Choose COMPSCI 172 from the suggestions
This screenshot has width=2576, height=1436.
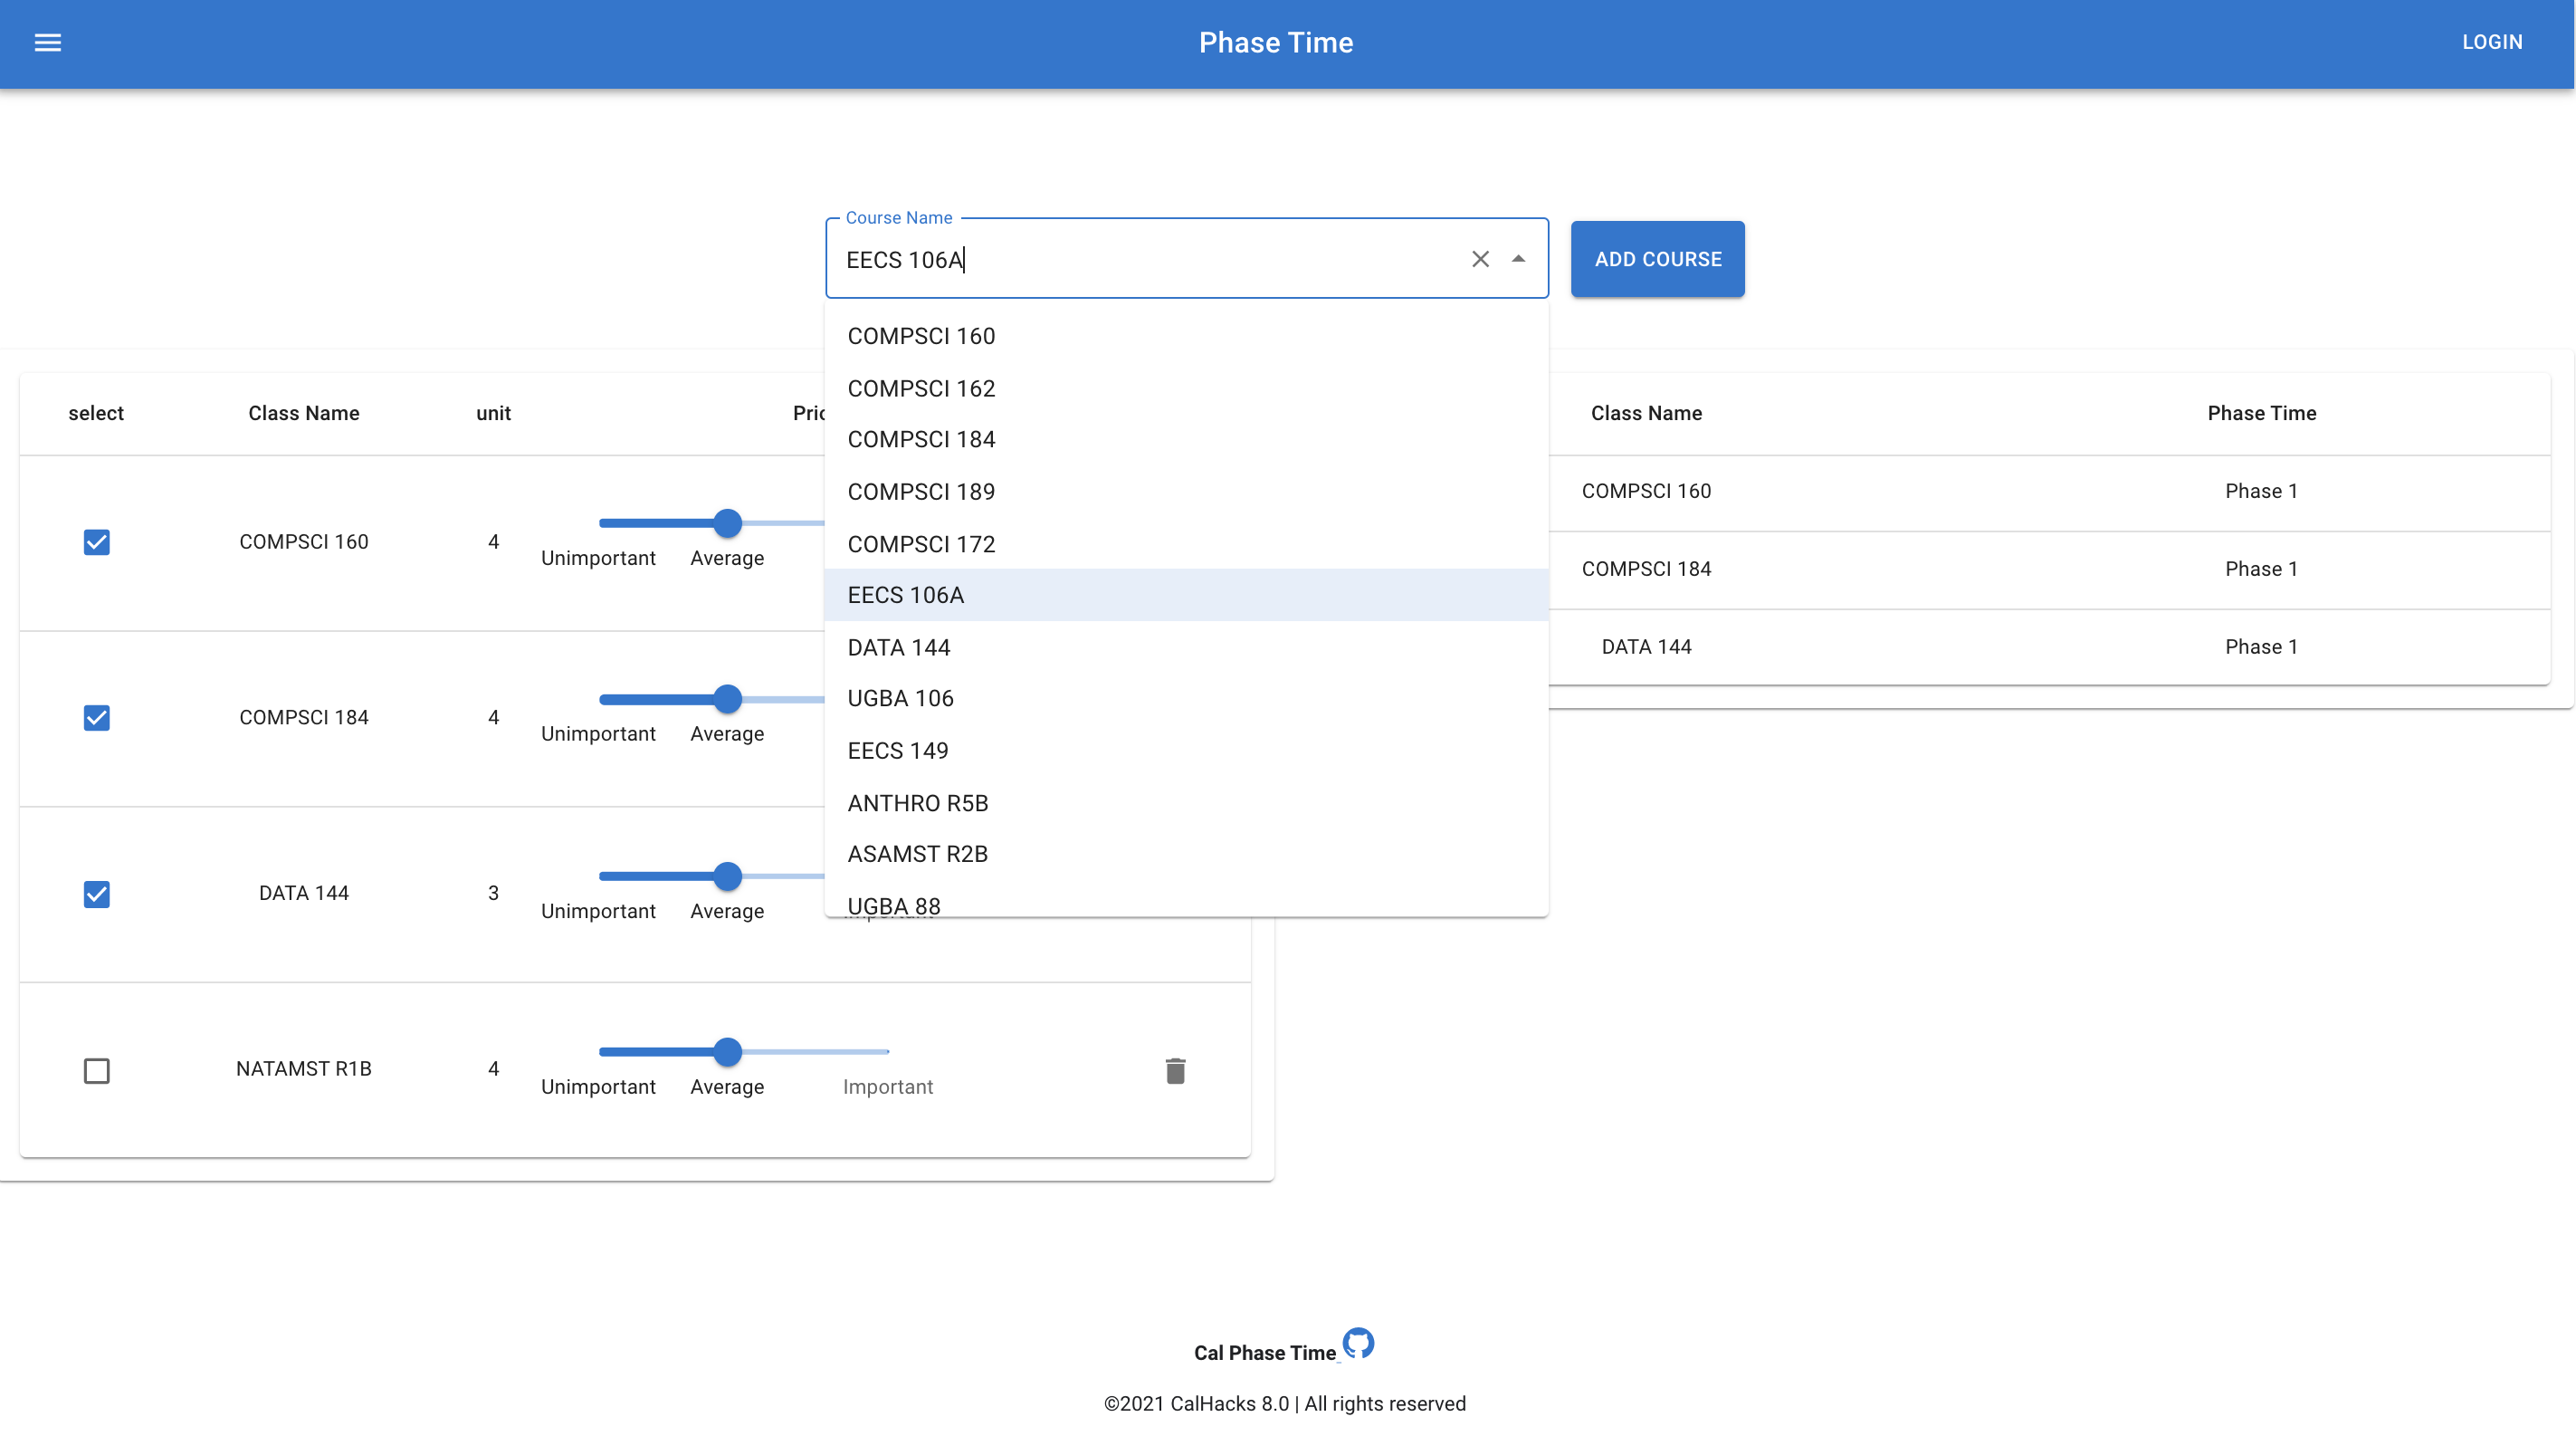coord(921,544)
